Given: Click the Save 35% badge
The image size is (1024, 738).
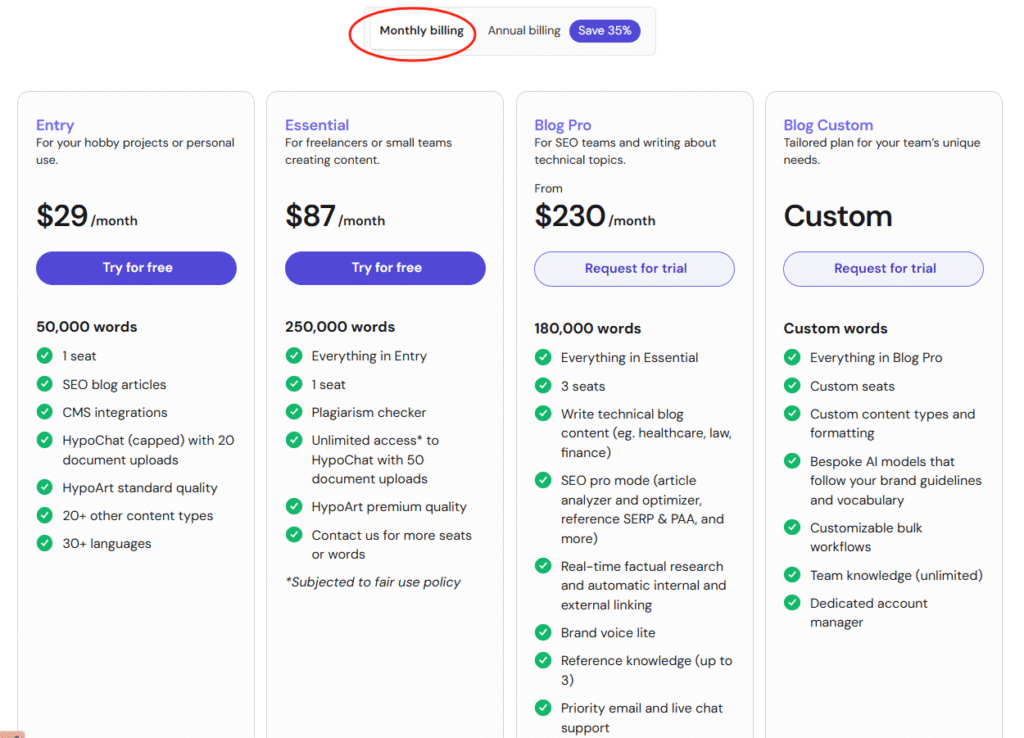Looking at the screenshot, I should (x=604, y=31).
